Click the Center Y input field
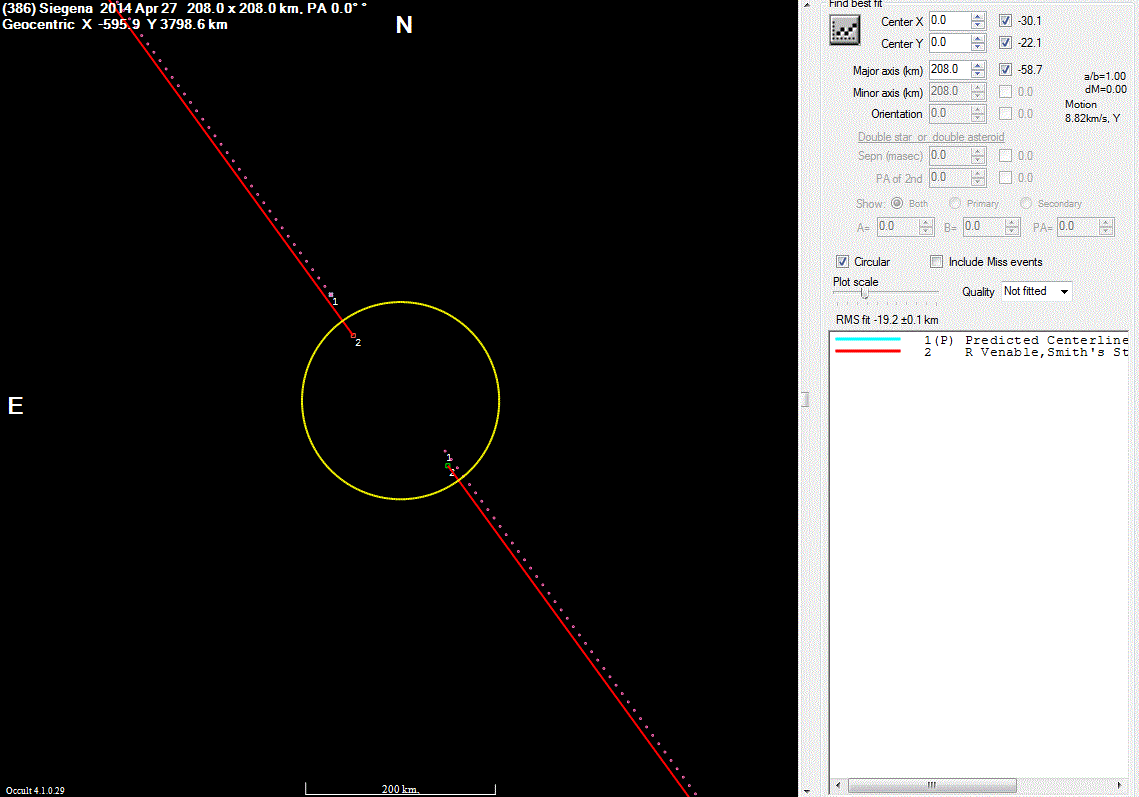This screenshot has height=797, width=1139. click(948, 43)
